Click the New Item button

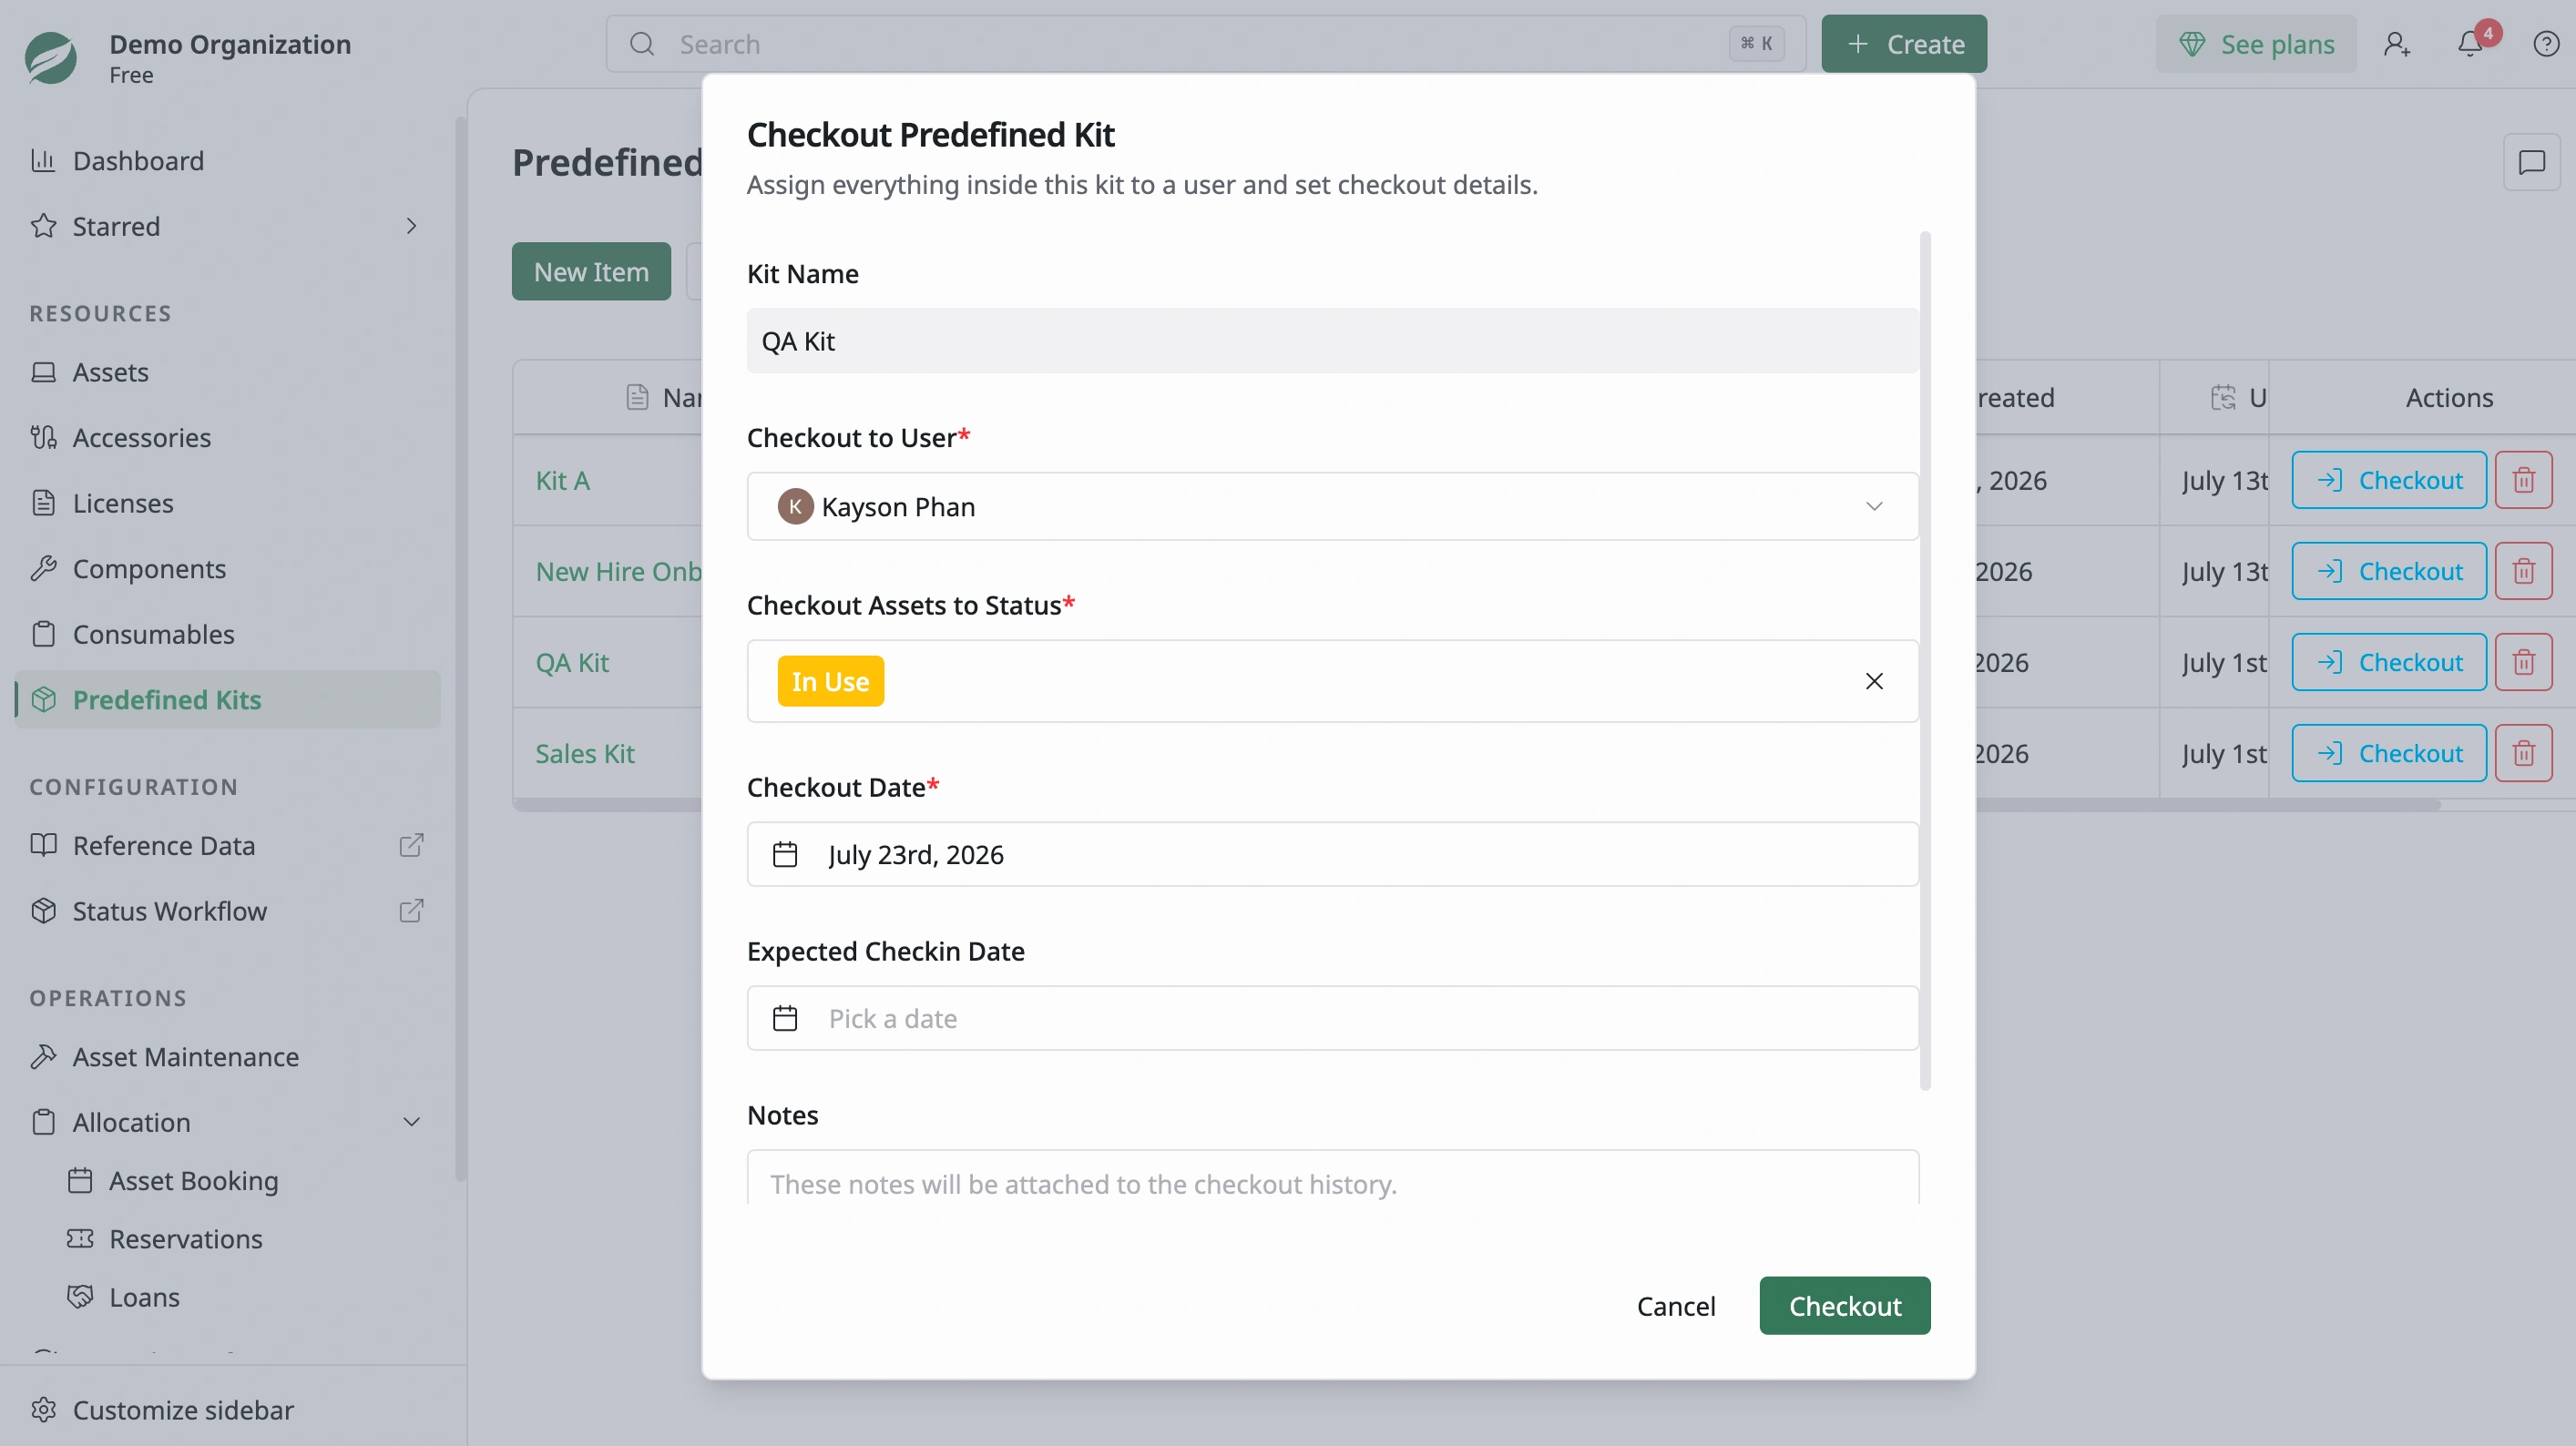pyautogui.click(x=591, y=271)
